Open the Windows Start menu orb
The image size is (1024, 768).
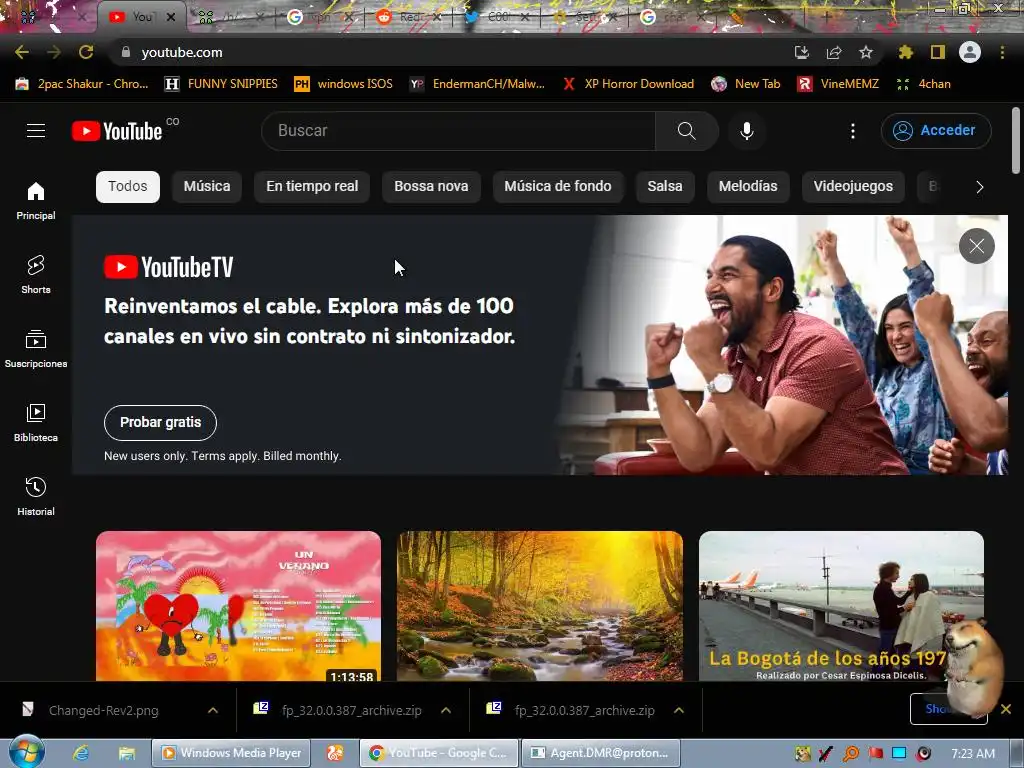click(x=26, y=752)
